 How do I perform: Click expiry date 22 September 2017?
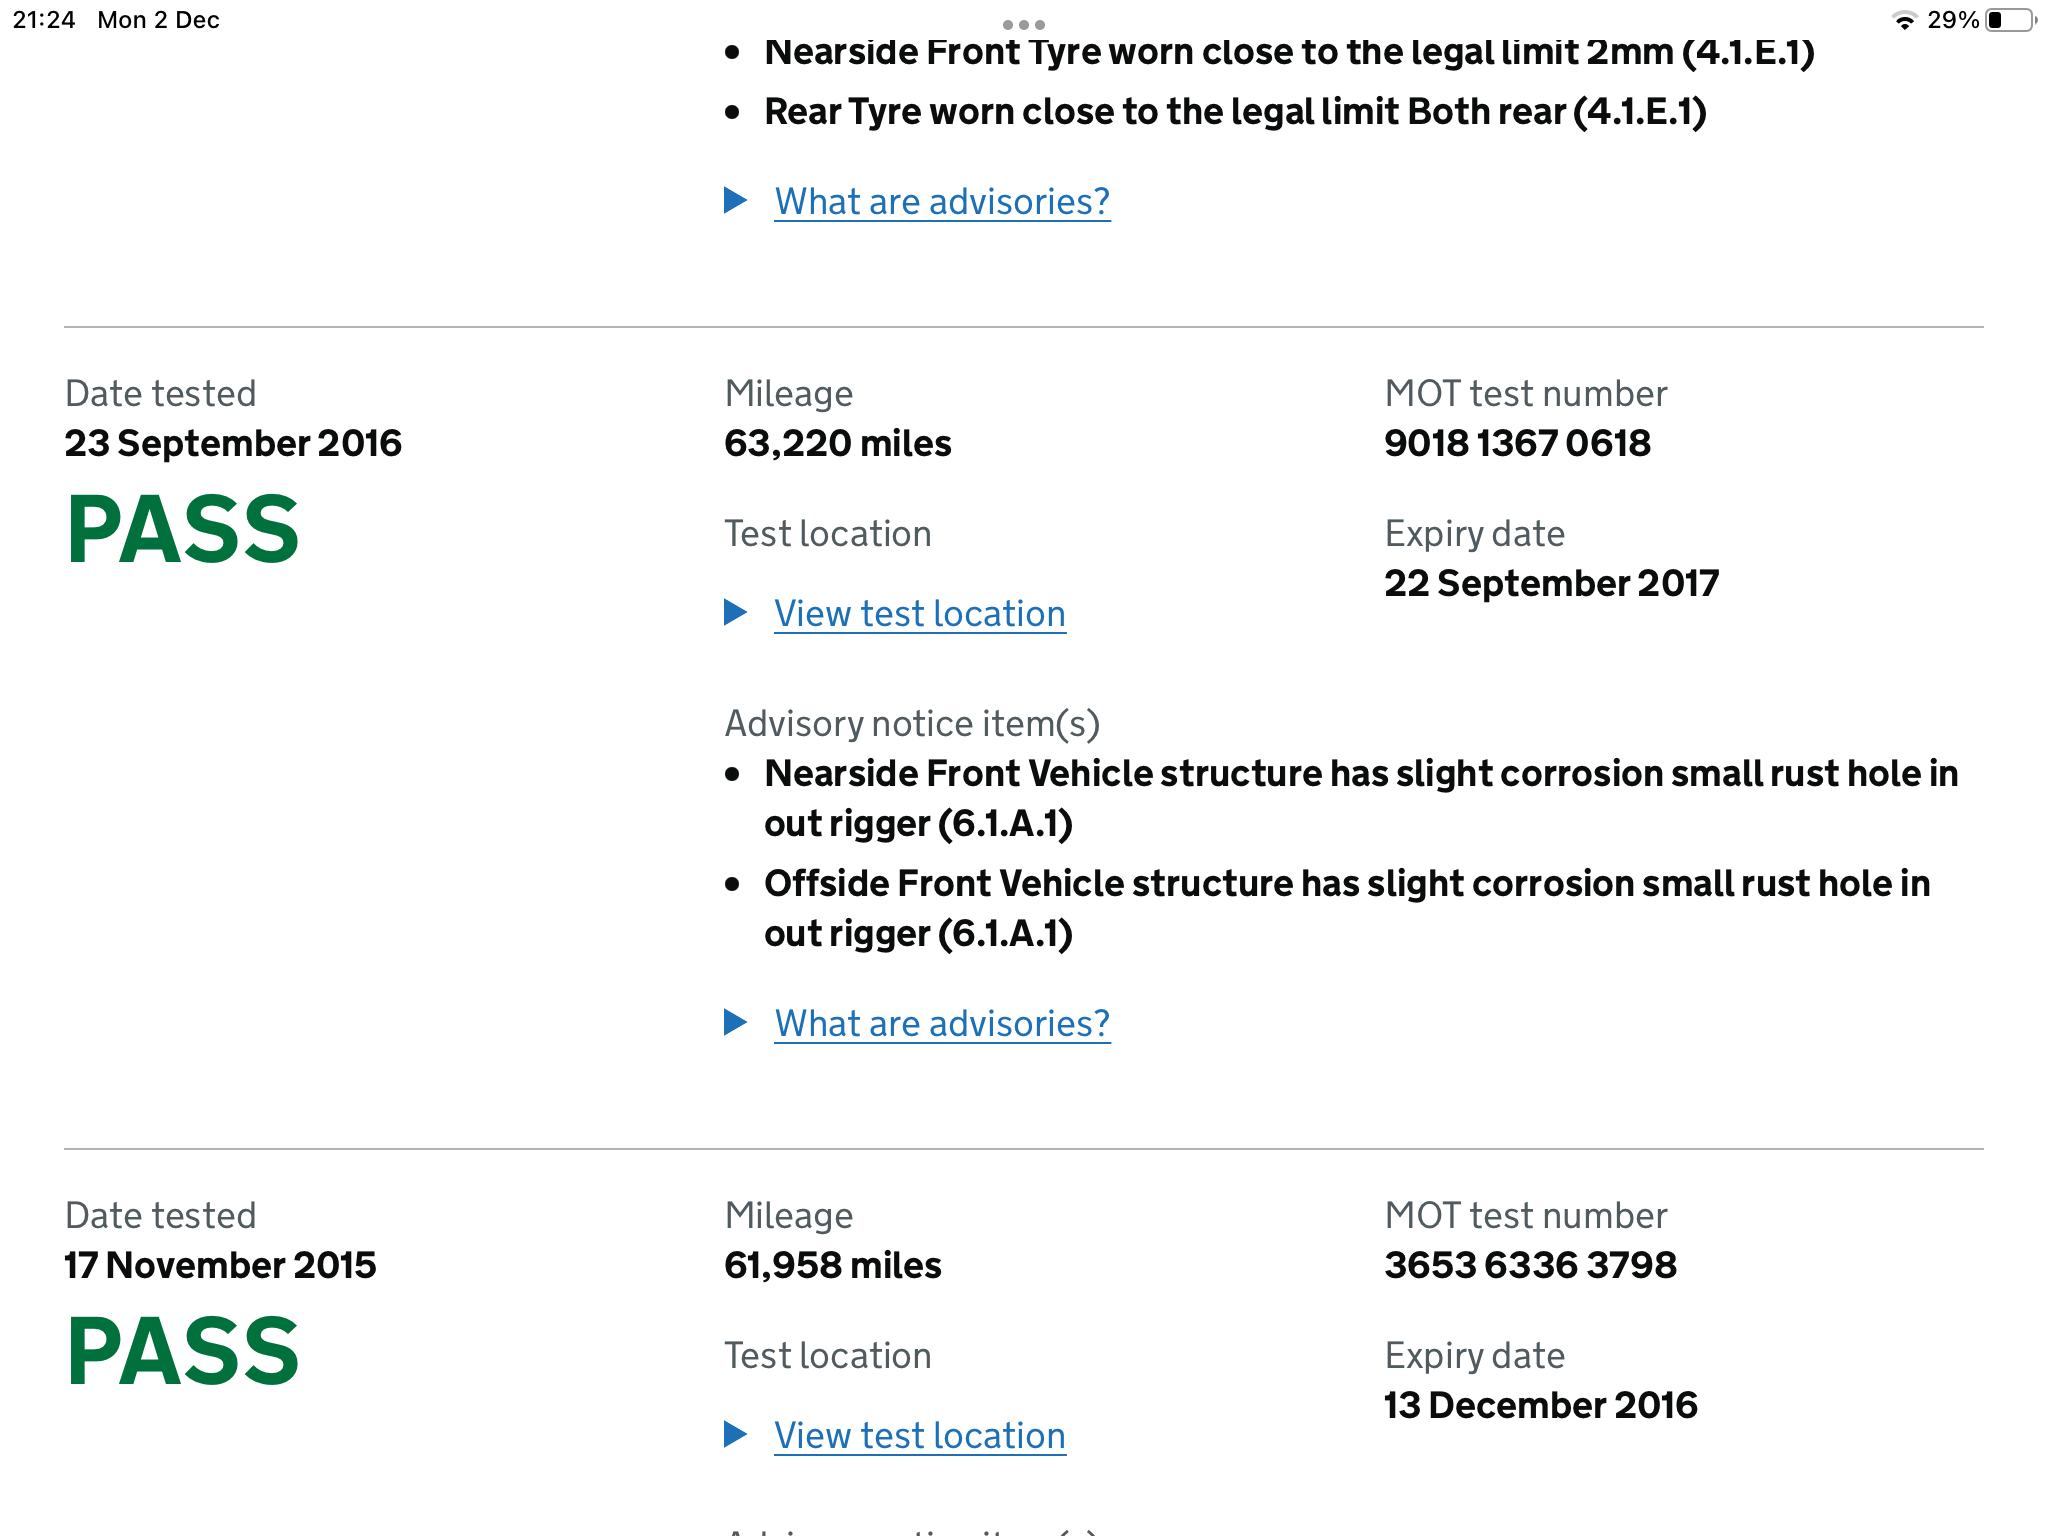pos(1551,584)
